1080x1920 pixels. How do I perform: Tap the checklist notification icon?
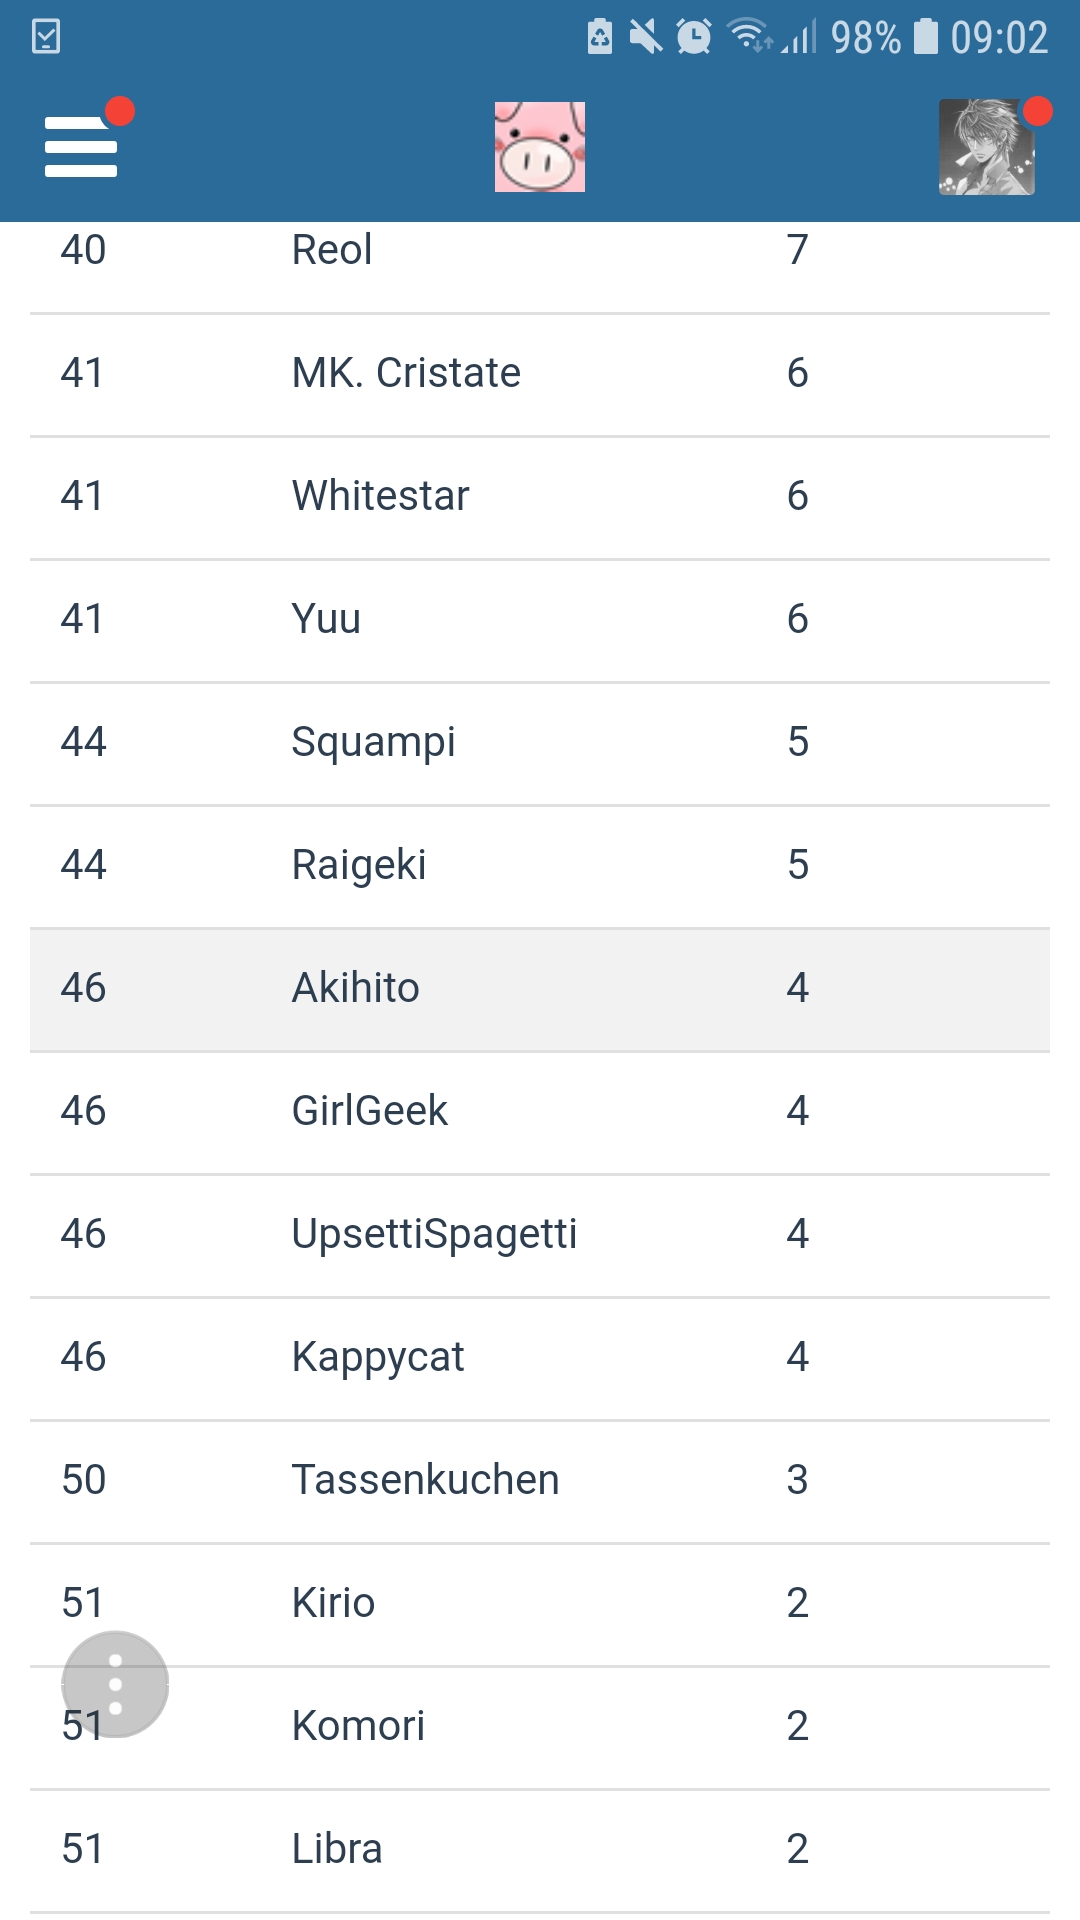(x=46, y=37)
